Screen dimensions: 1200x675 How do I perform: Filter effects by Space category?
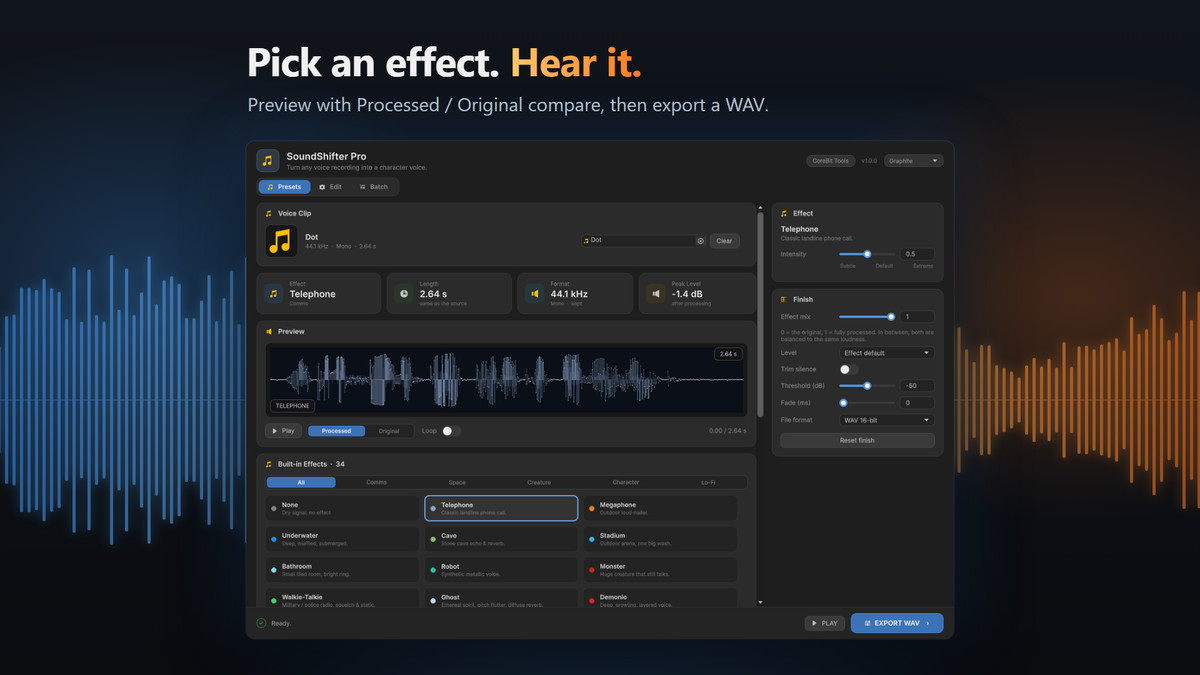(457, 482)
